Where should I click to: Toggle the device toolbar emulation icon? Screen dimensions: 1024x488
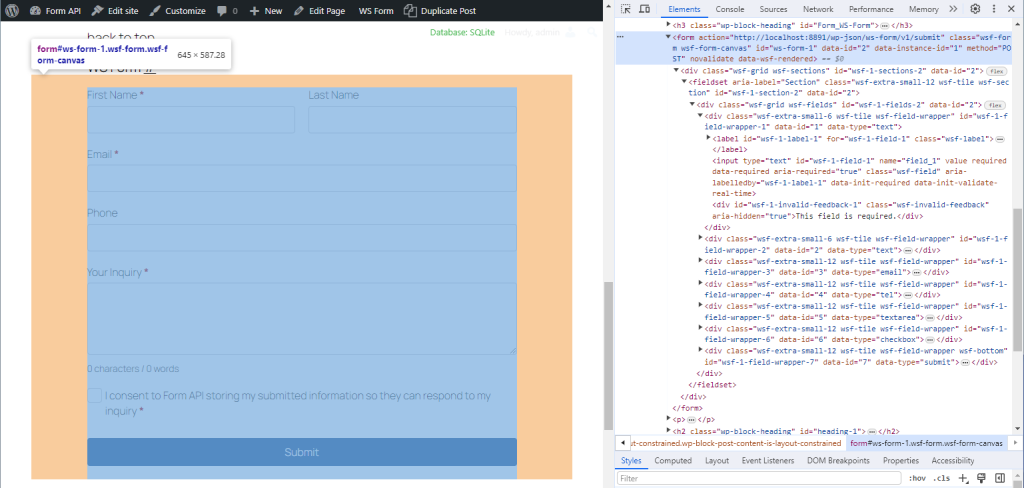pos(645,9)
